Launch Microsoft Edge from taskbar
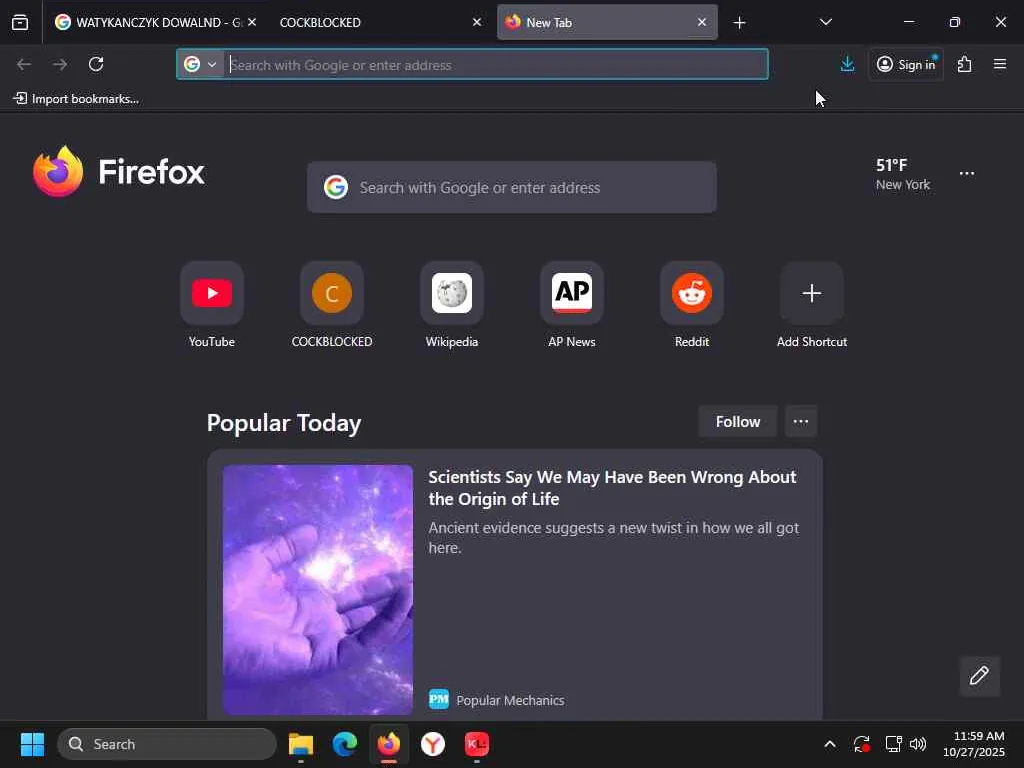The image size is (1024, 768). 345,744
